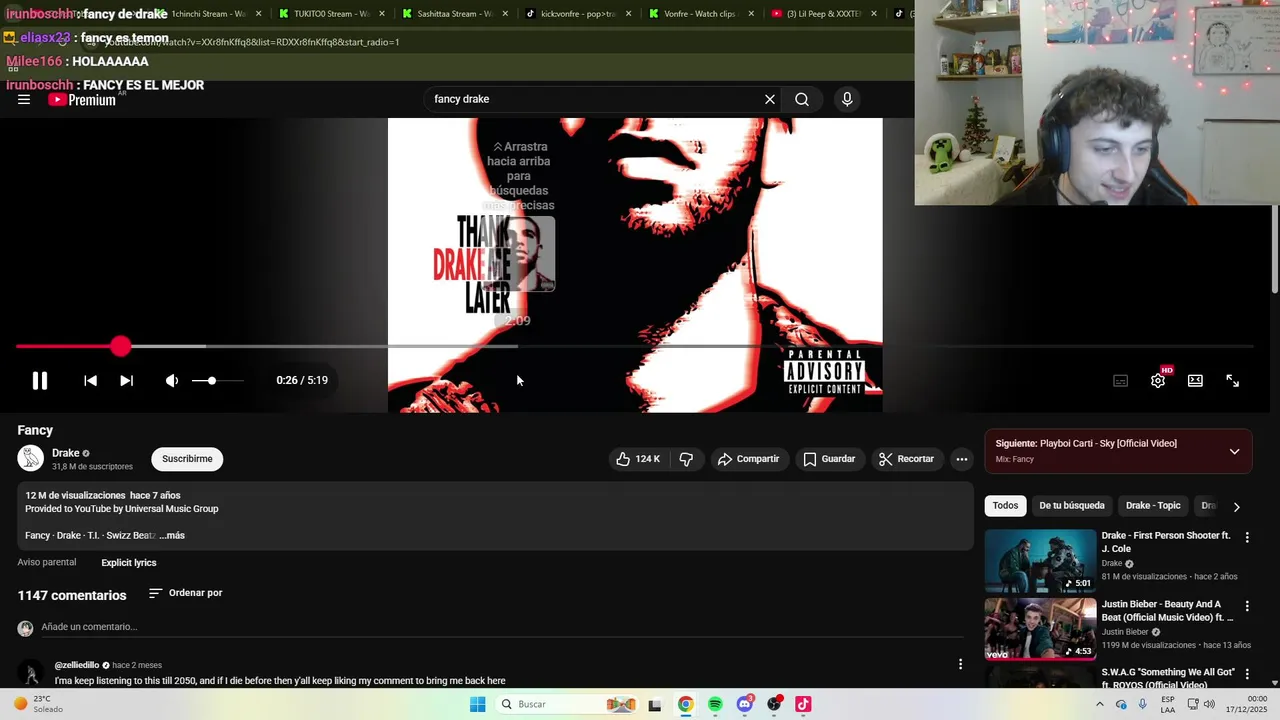Open the YouTube hamburger guide menu

pos(24,99)
